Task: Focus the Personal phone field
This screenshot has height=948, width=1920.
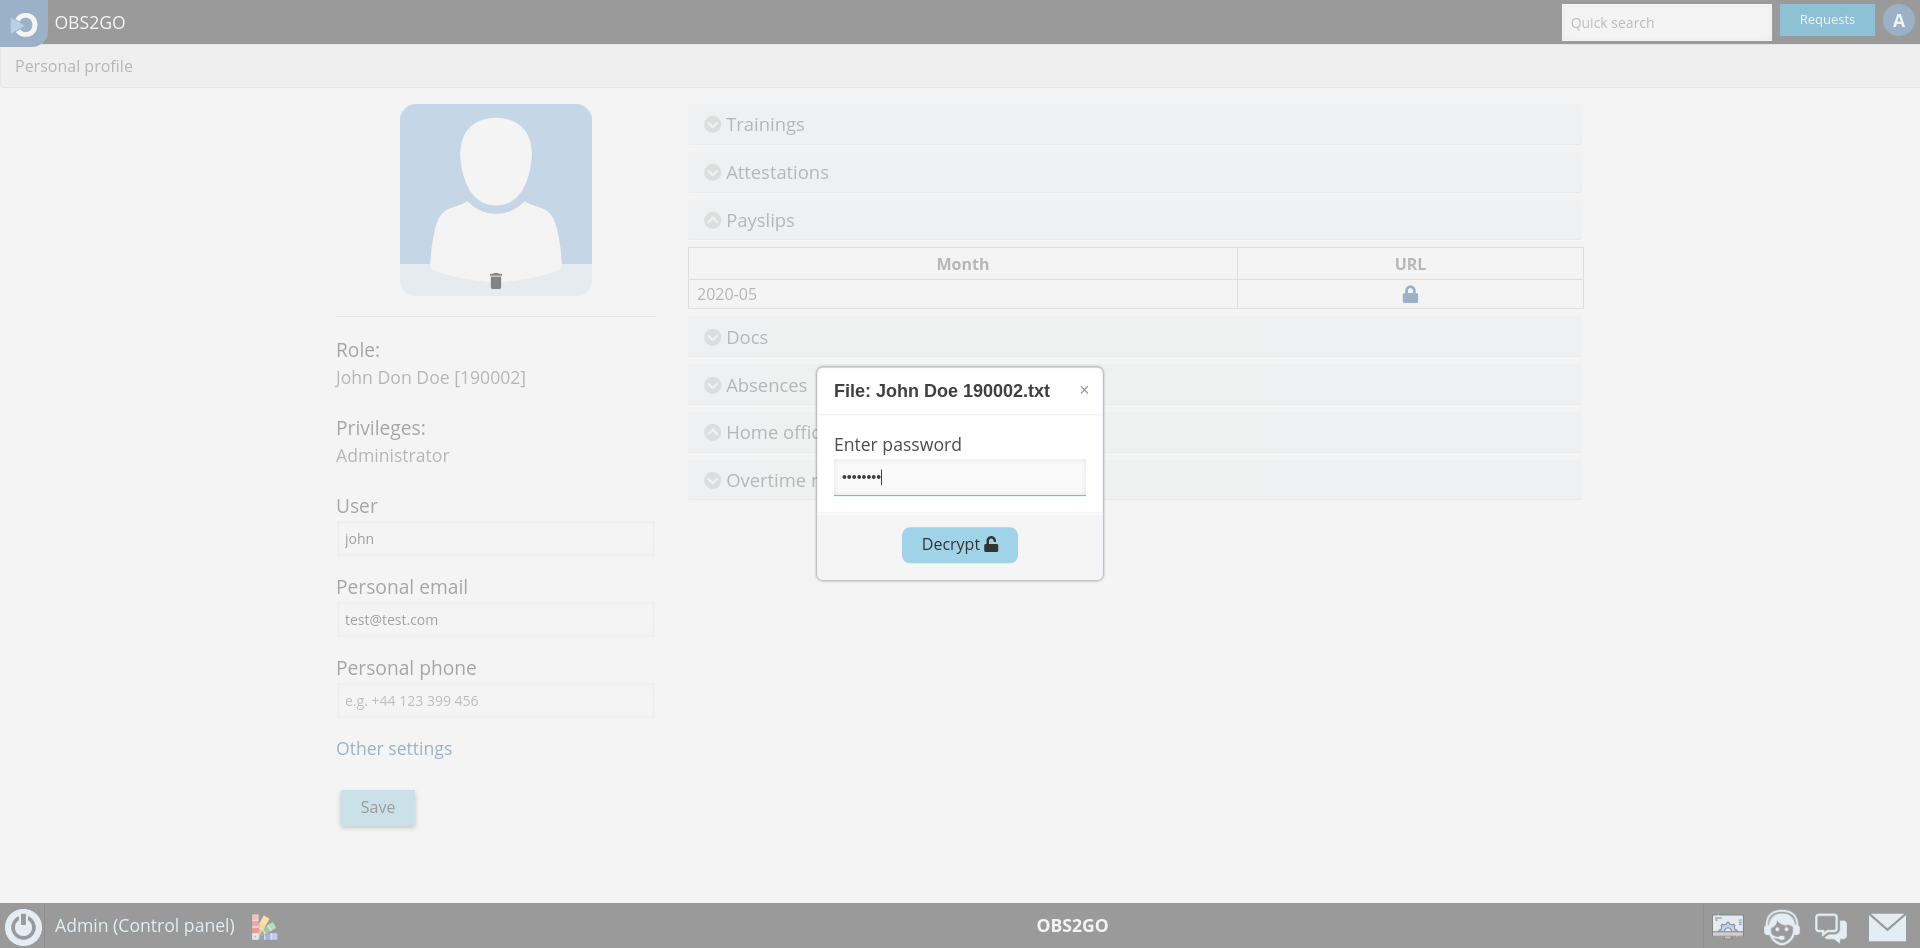Action: [496, 701]
